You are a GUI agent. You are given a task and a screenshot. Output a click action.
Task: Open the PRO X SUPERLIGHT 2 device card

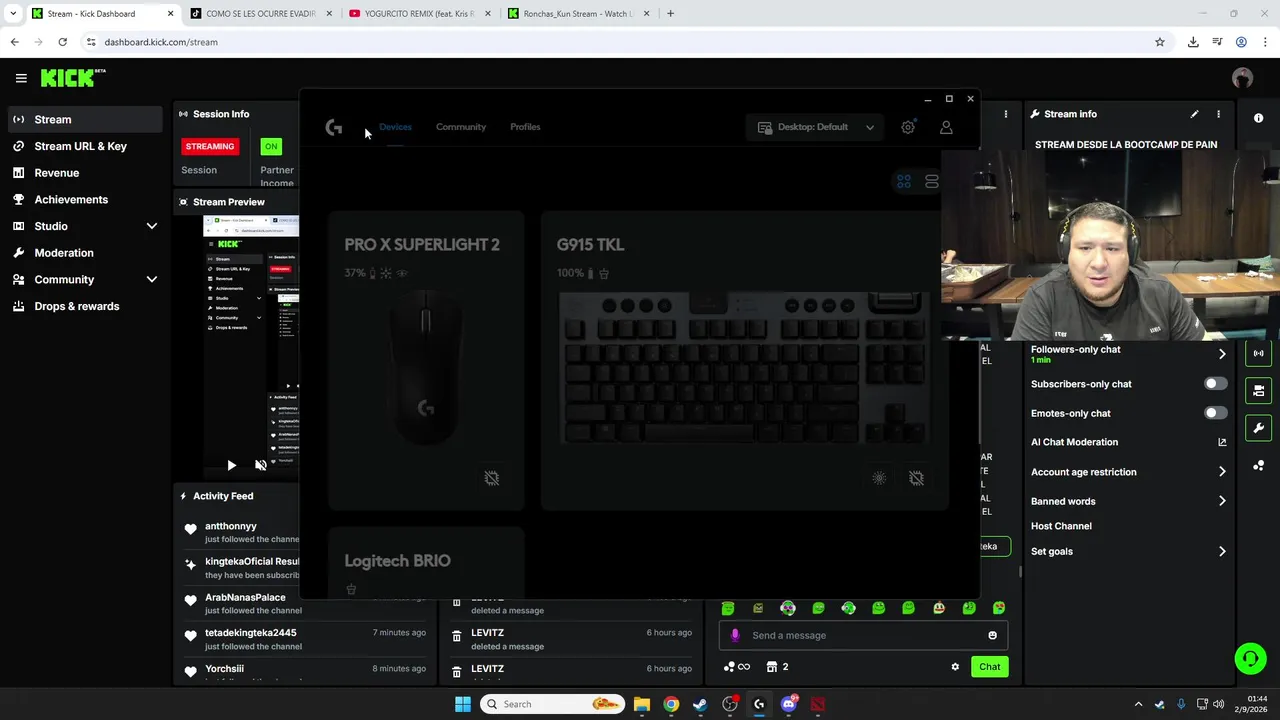click(x=426, y=360)
